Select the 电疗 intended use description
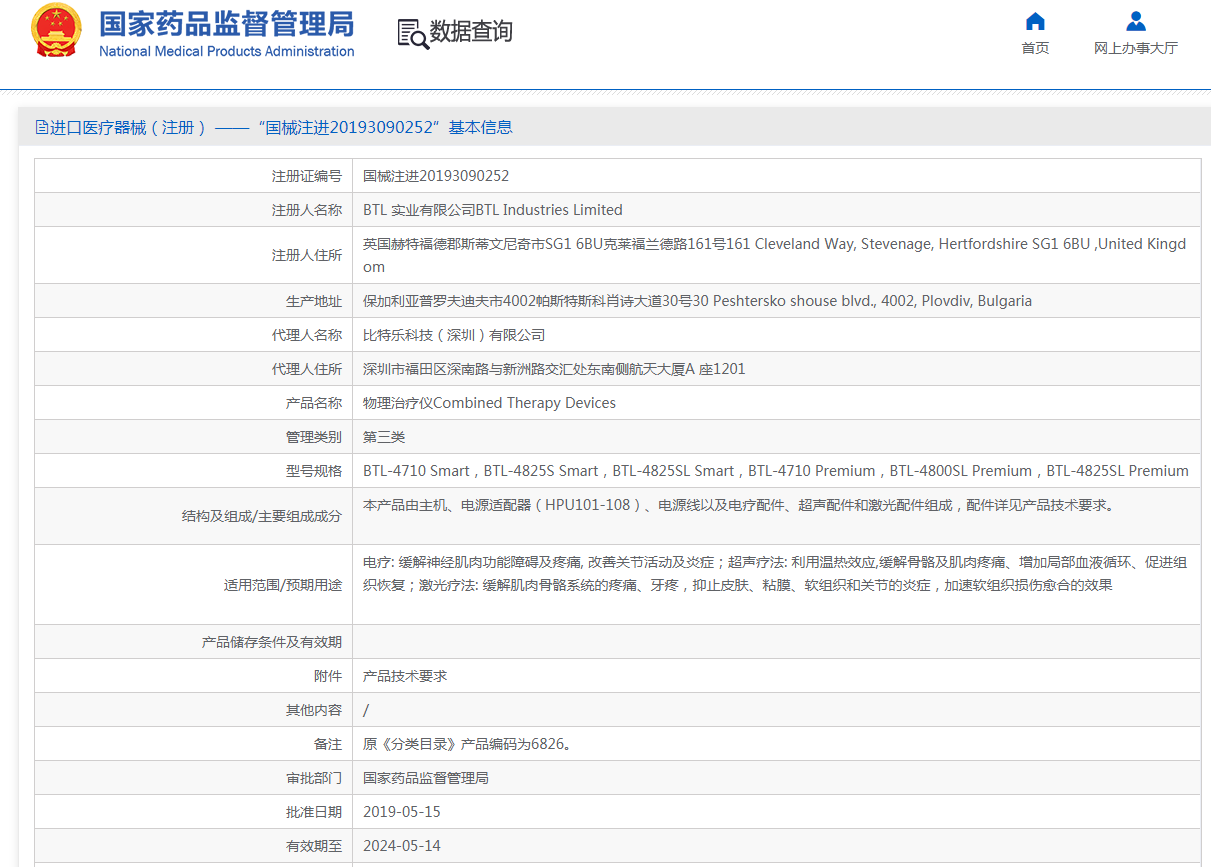1211x867 pixels. (775, 574)
